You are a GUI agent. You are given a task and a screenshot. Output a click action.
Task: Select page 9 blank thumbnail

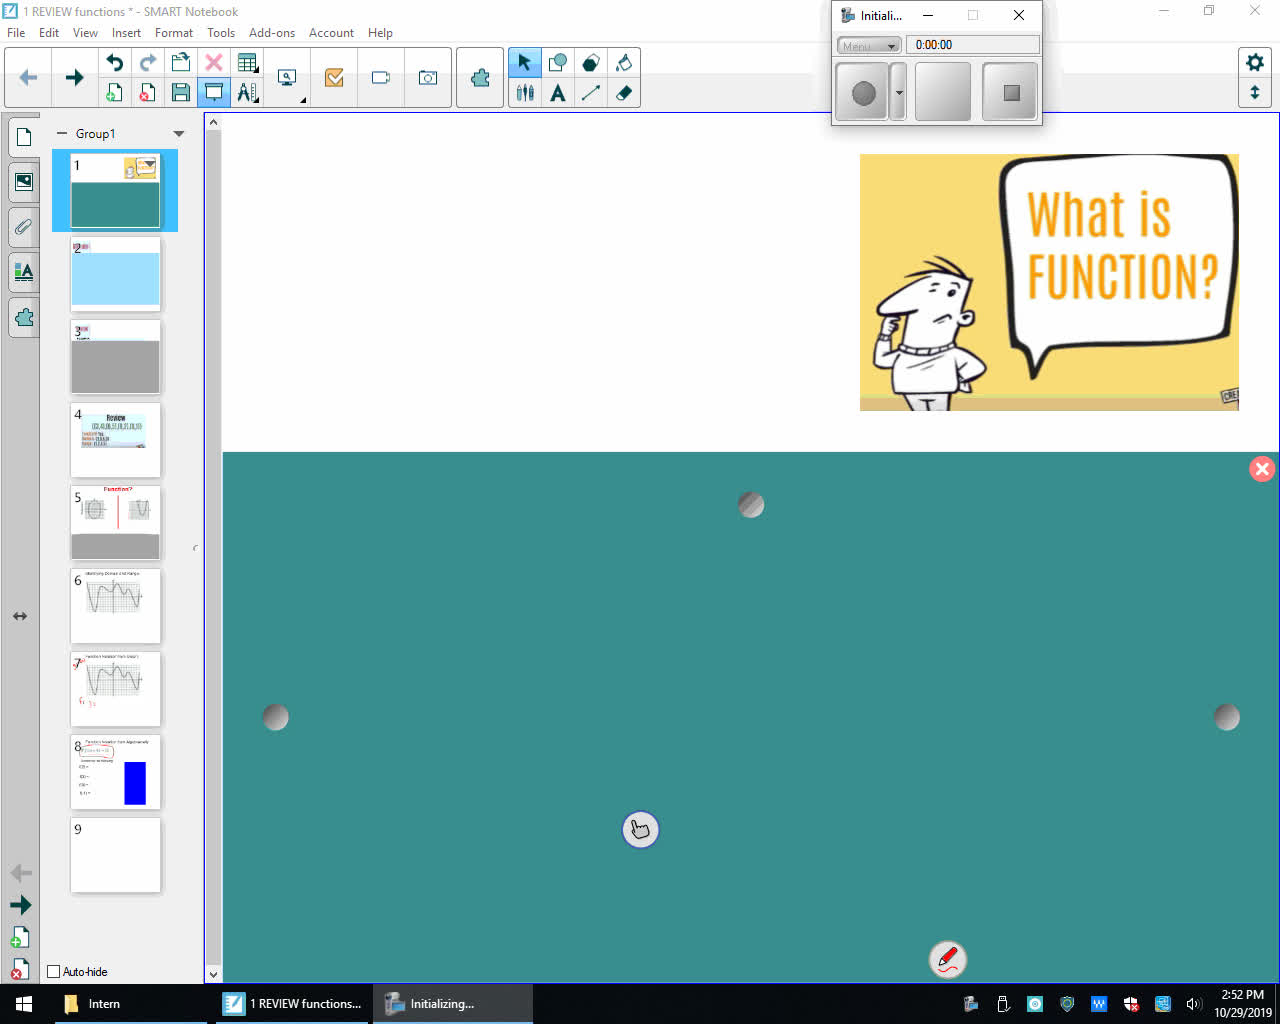[115, 855]
